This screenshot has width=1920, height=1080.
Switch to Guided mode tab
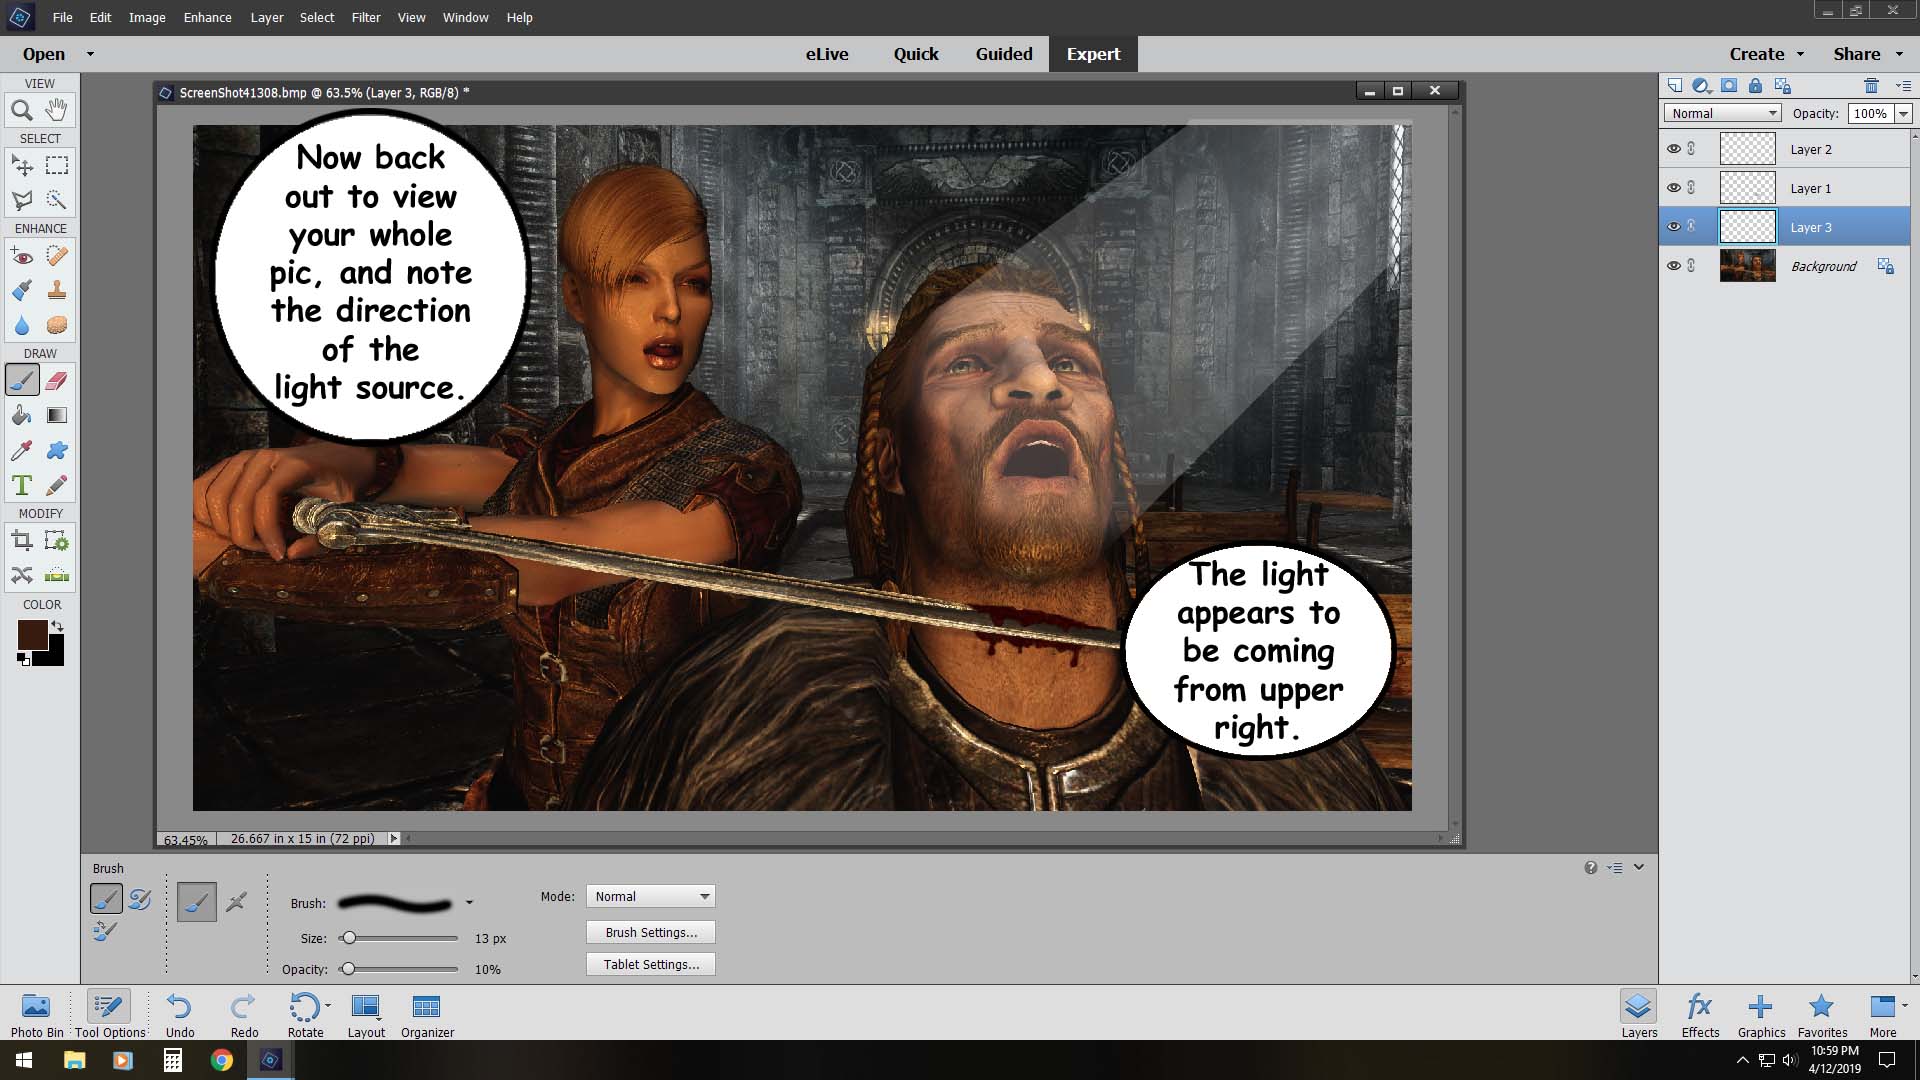[1004, 54]
